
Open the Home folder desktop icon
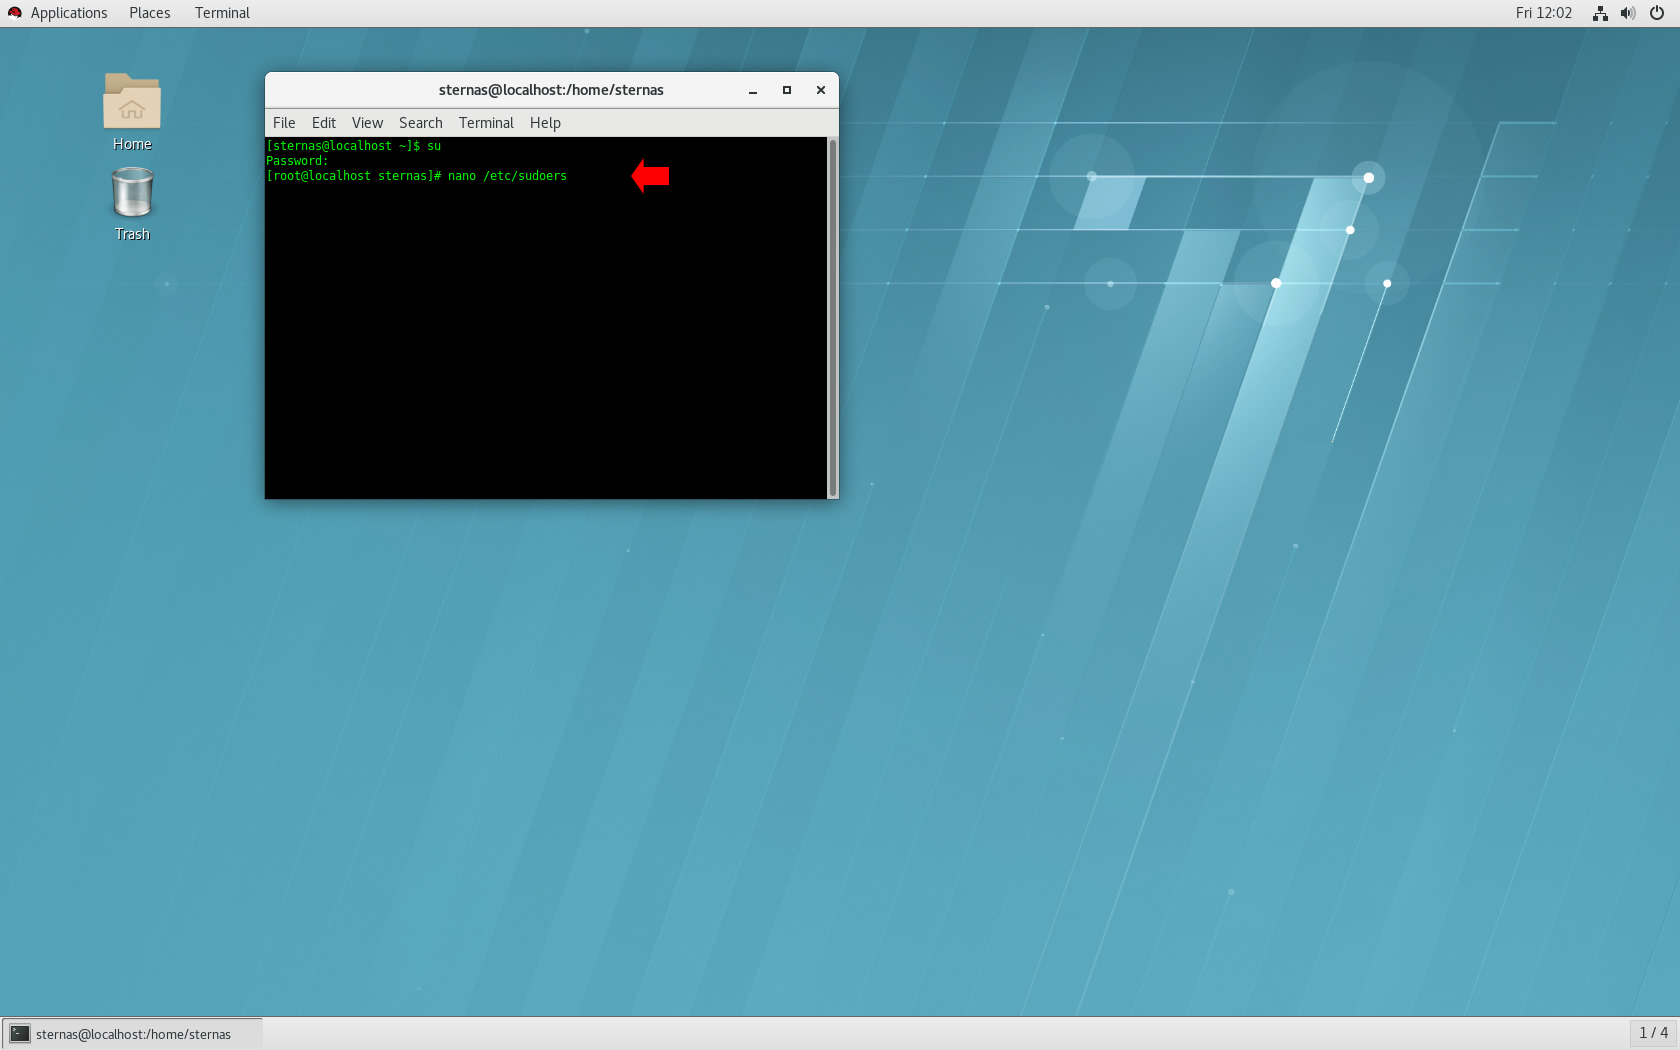click(132, 101)
